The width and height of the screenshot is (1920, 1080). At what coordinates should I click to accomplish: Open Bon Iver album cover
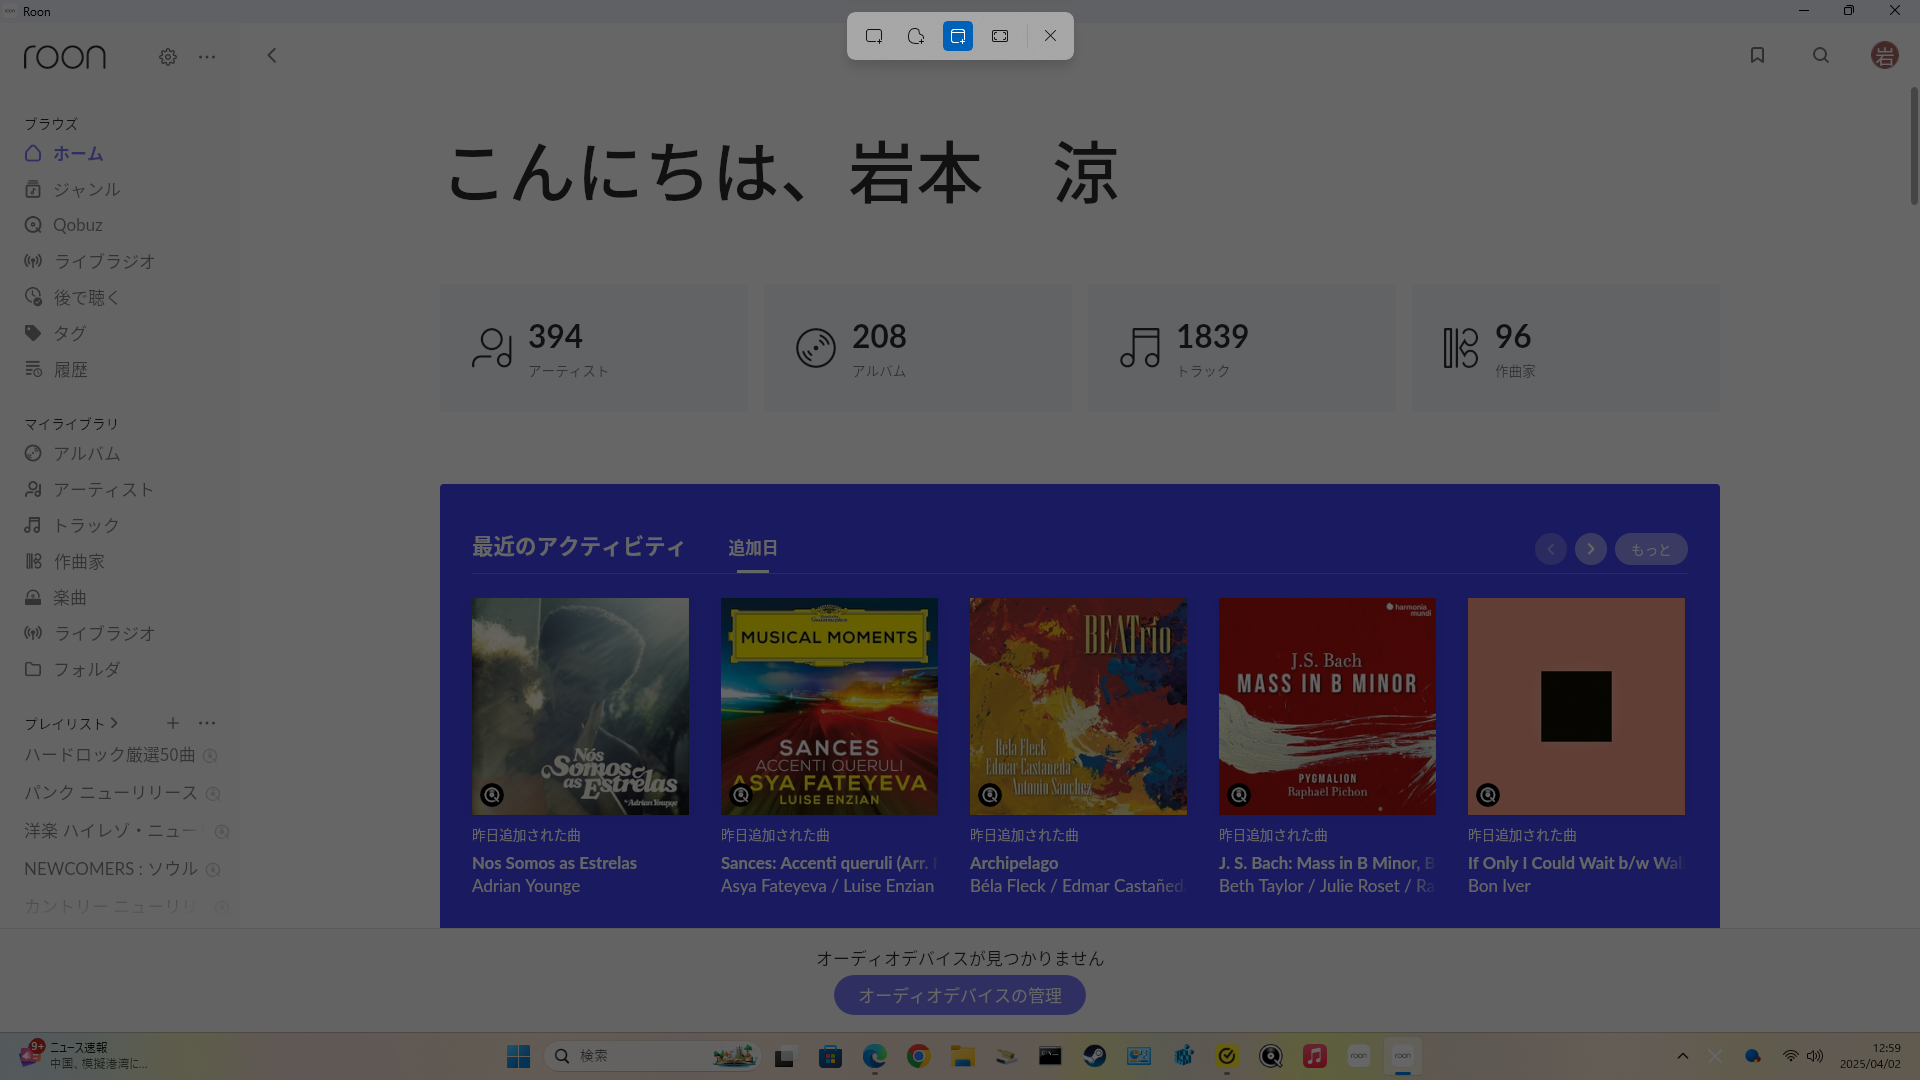tap(1576, 706)
